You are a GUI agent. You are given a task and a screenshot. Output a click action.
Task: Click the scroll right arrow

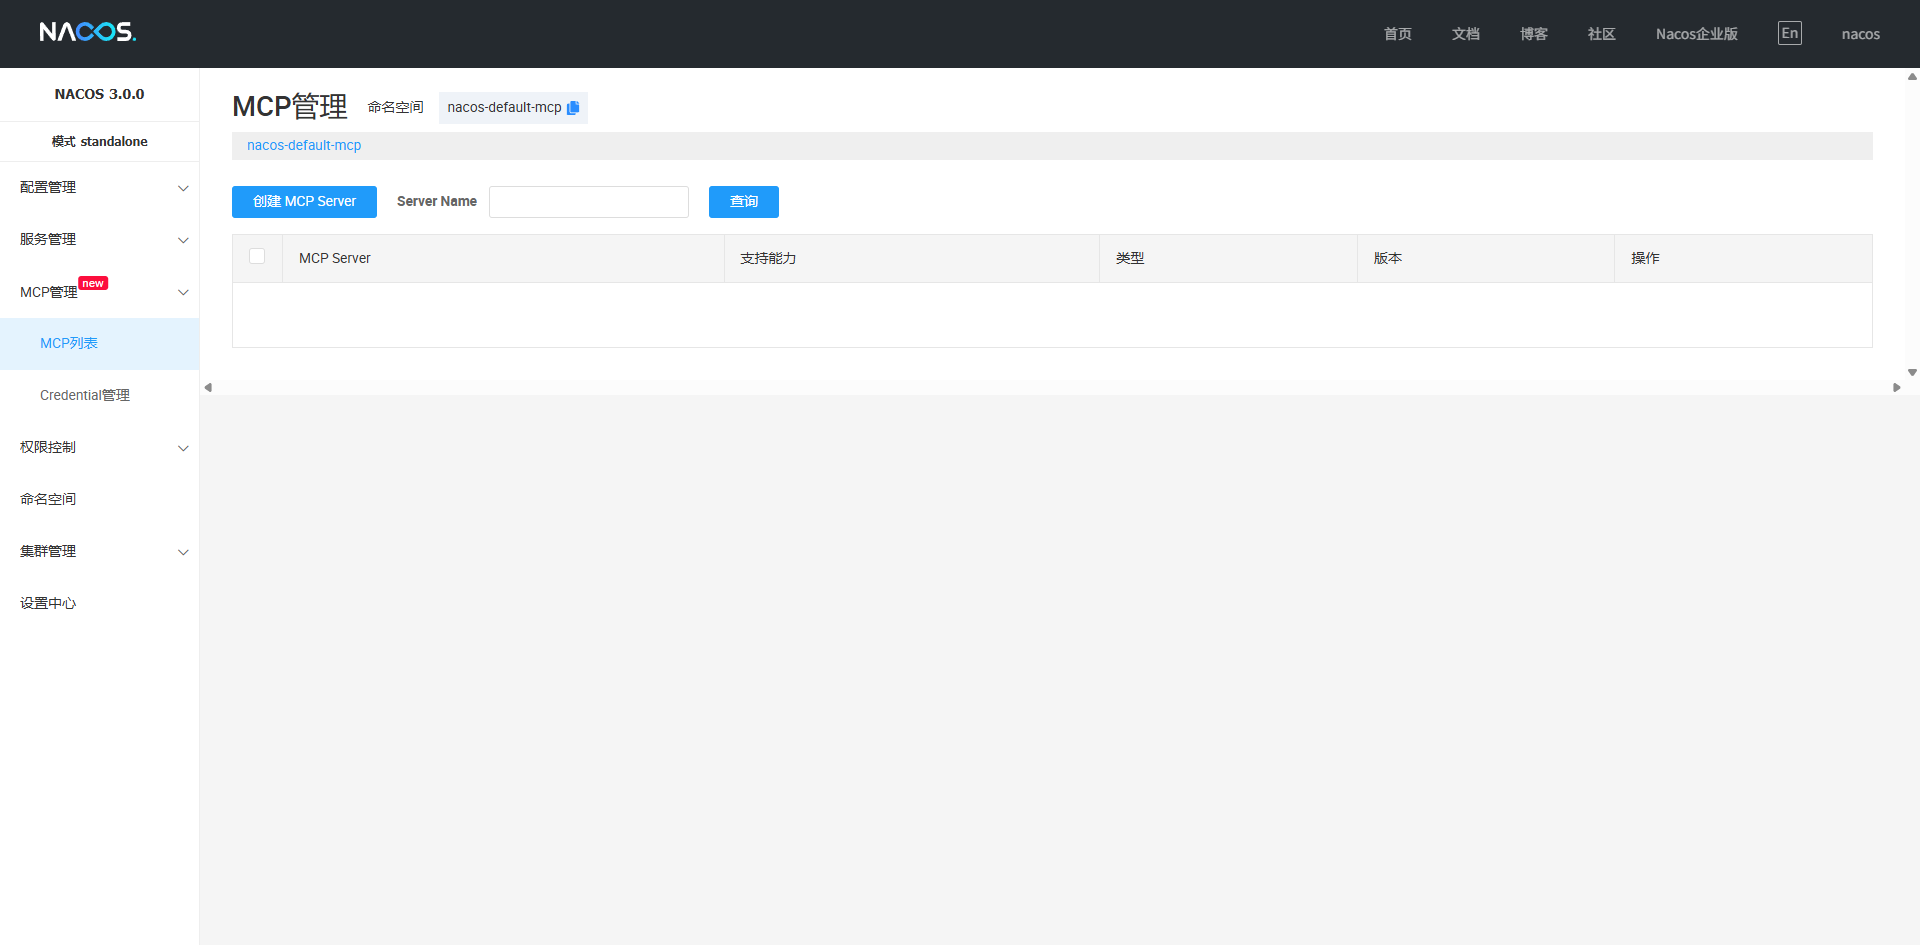click(x=1896, y=387)
